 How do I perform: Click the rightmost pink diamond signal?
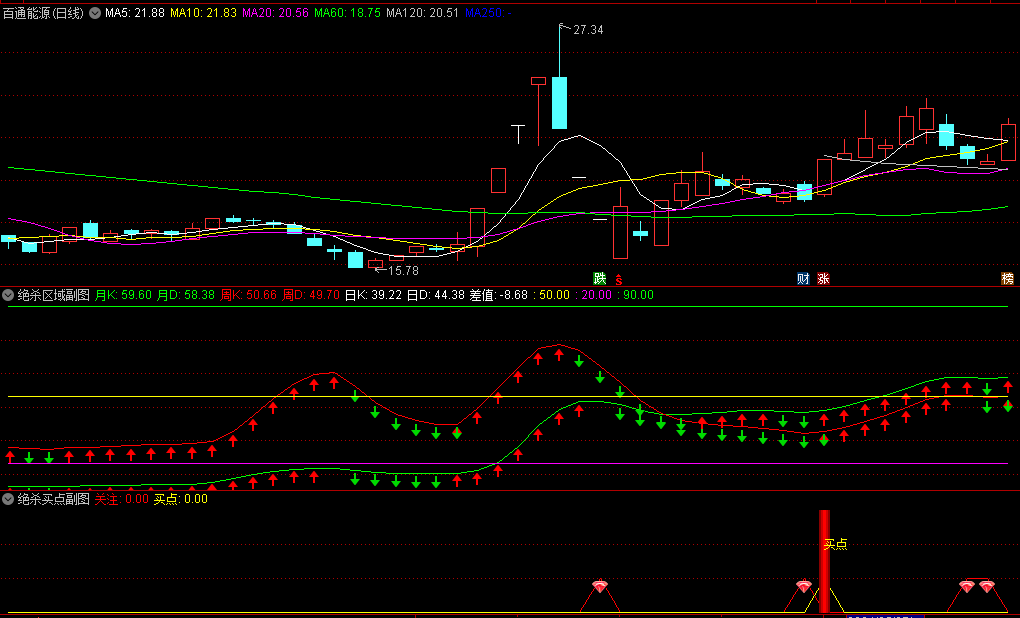click(987, 586)
